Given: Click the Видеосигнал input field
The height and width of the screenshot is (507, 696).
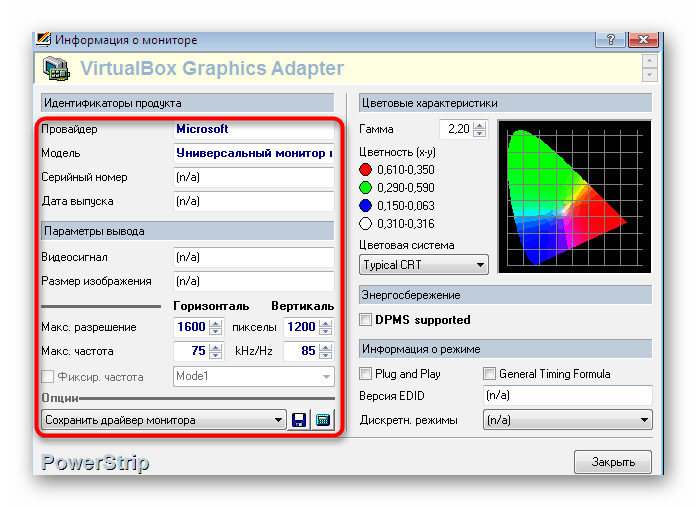Looking at the screenshot, I should pyautogui.click(x=254, y=257).
